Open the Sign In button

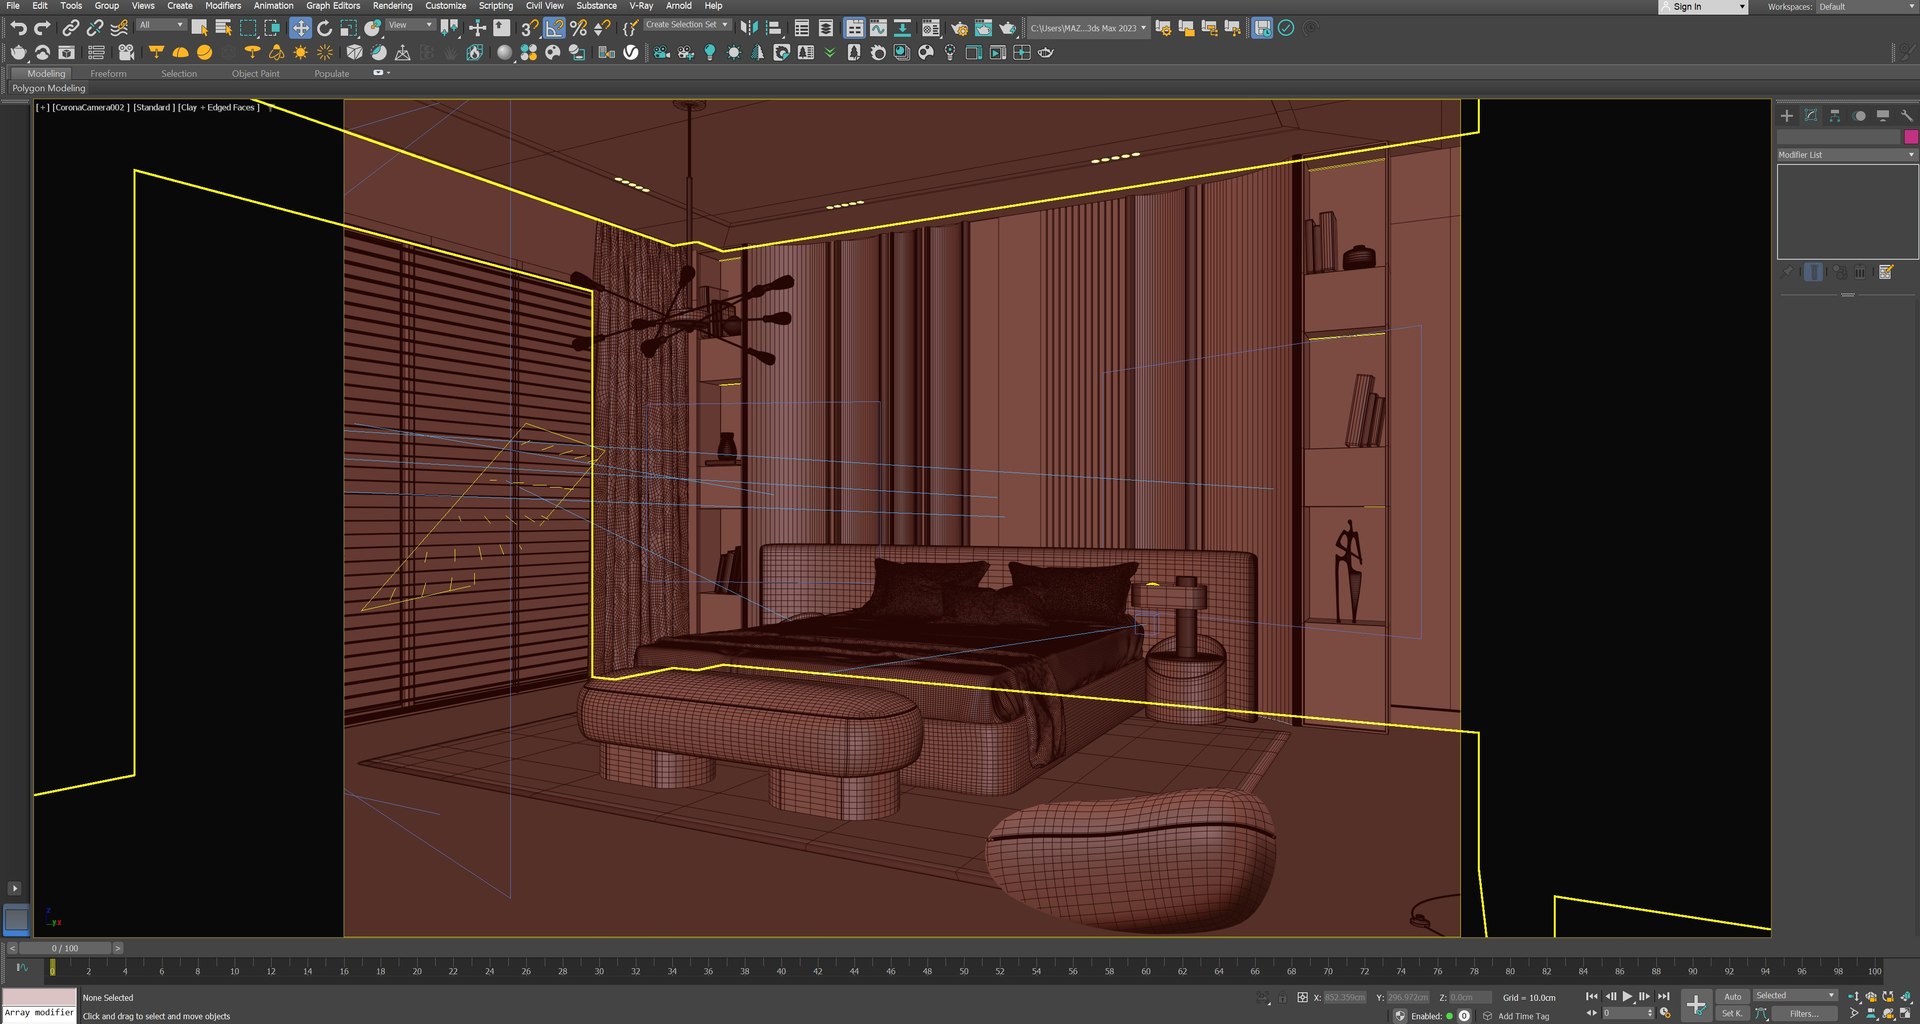point(1703,7)
